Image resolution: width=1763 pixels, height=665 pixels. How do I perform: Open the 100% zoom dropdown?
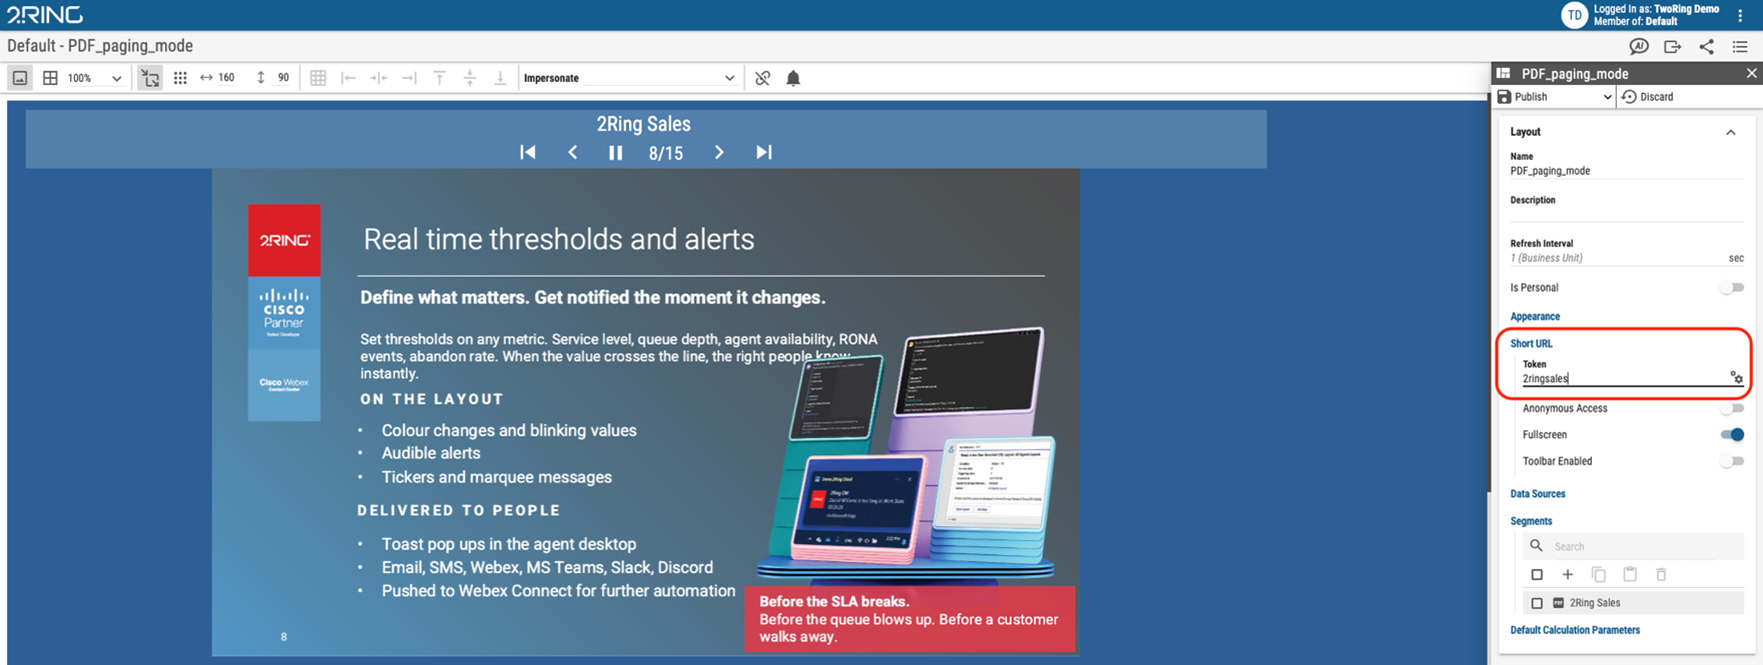coord(95,78)
